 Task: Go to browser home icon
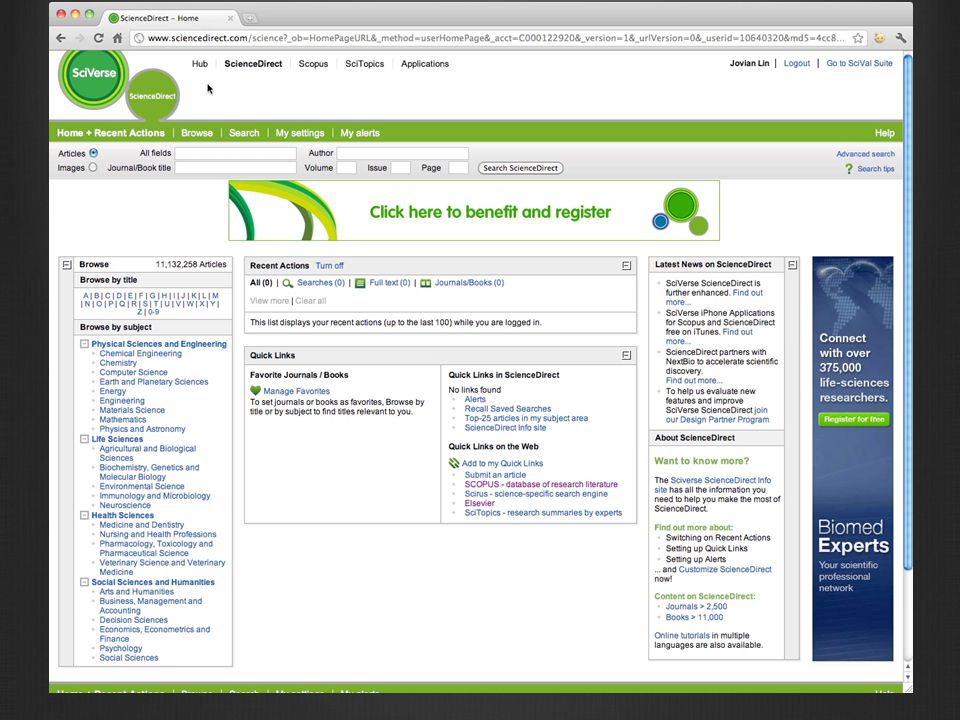pos(118,38)
